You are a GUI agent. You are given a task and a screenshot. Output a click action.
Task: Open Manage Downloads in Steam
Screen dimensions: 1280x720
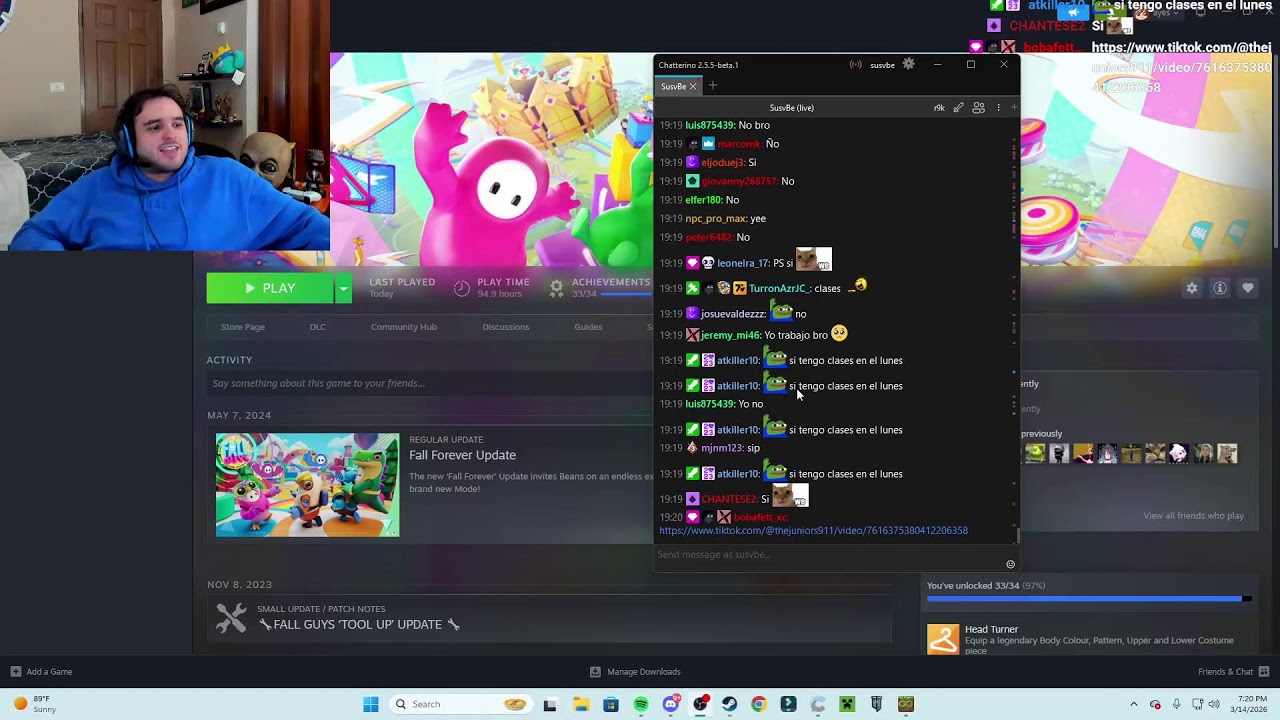pyautogui.click(x=635, y=672)
